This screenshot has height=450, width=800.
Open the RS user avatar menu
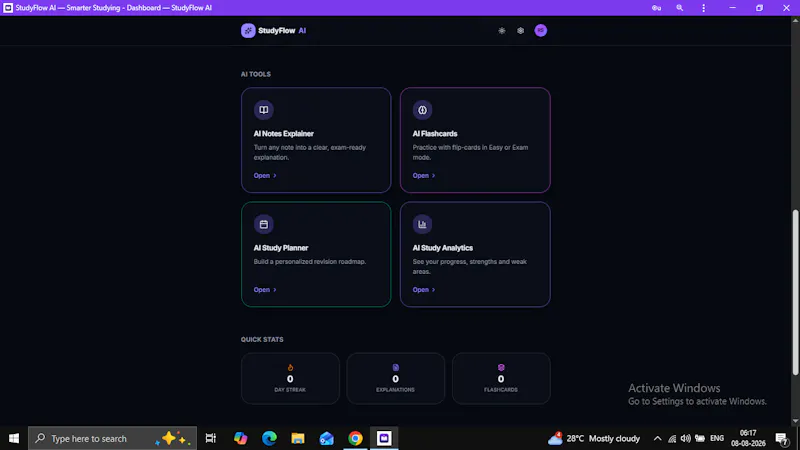pos(540,31)
